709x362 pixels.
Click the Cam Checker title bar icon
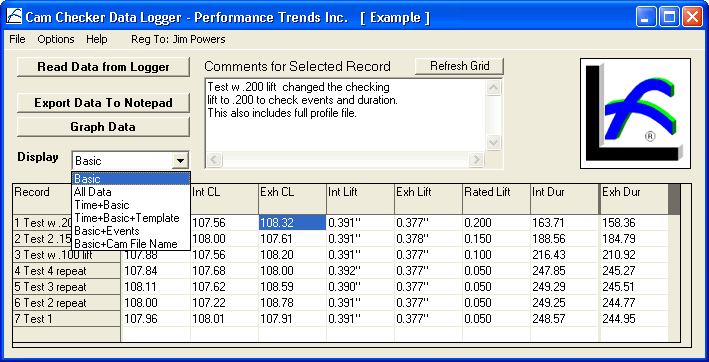click(14, 17)
